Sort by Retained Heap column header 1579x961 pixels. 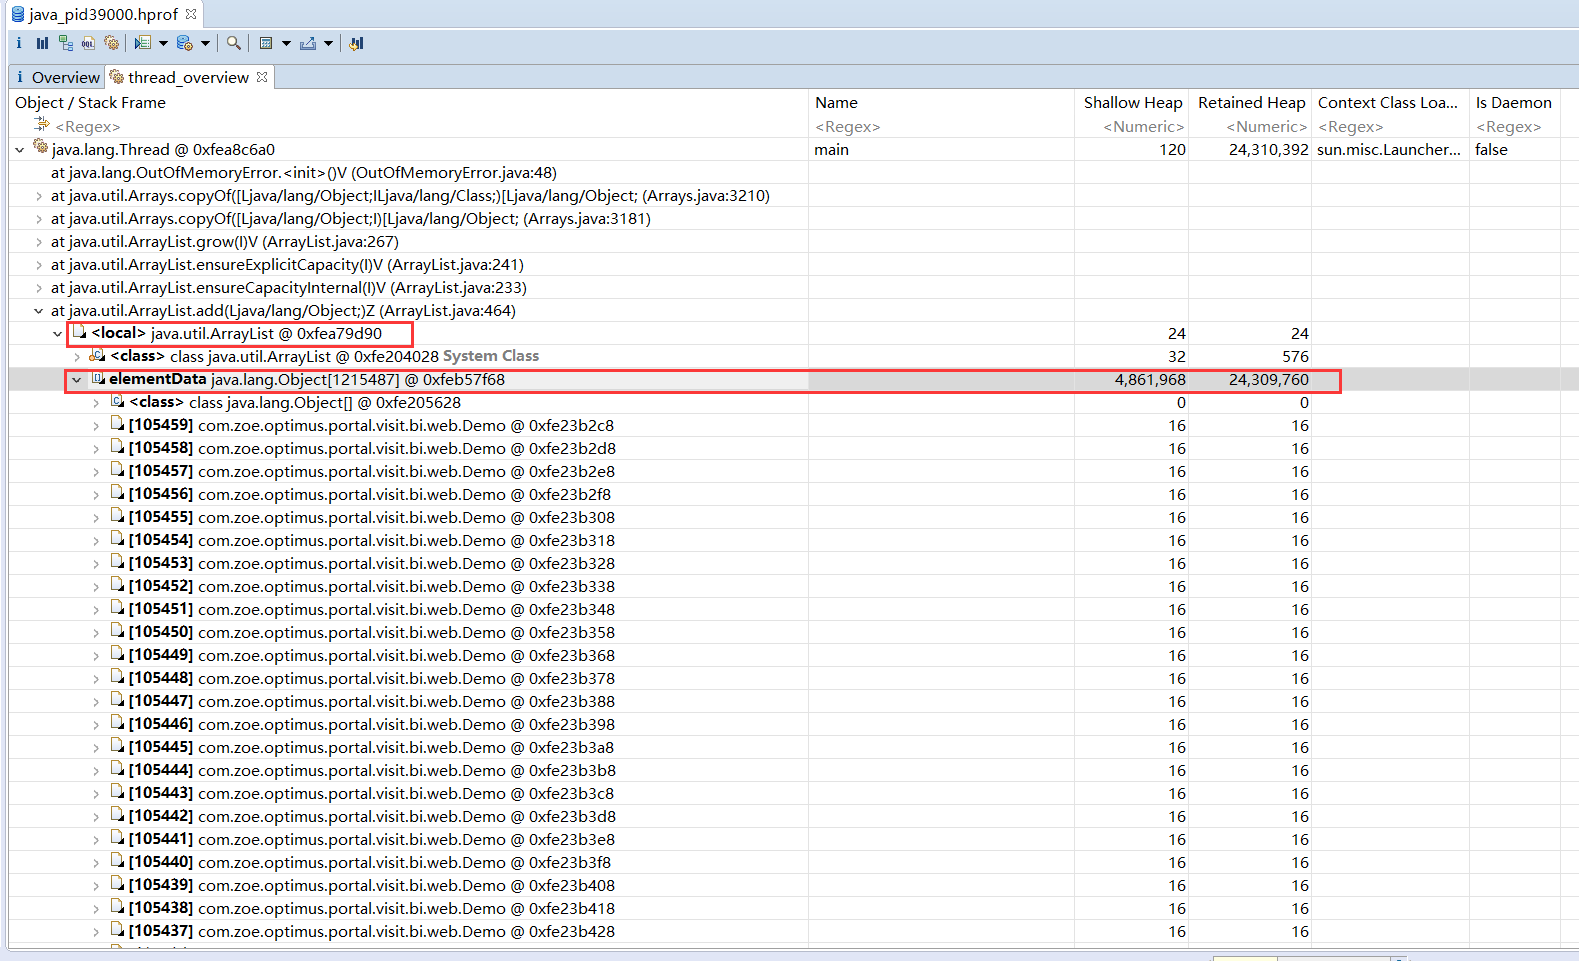(1251, 102)
